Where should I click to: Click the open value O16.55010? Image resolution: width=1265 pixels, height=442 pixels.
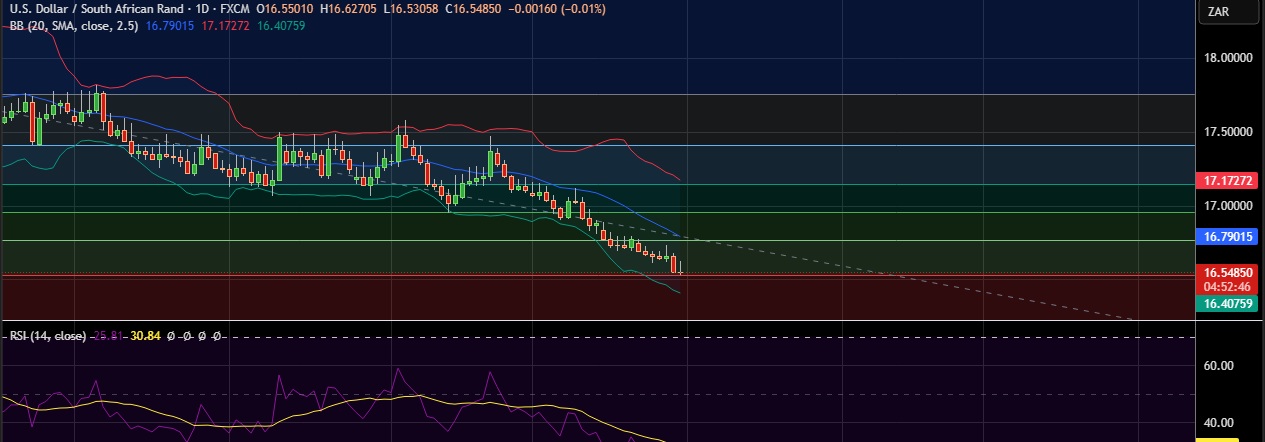click(x=286, y=9)
